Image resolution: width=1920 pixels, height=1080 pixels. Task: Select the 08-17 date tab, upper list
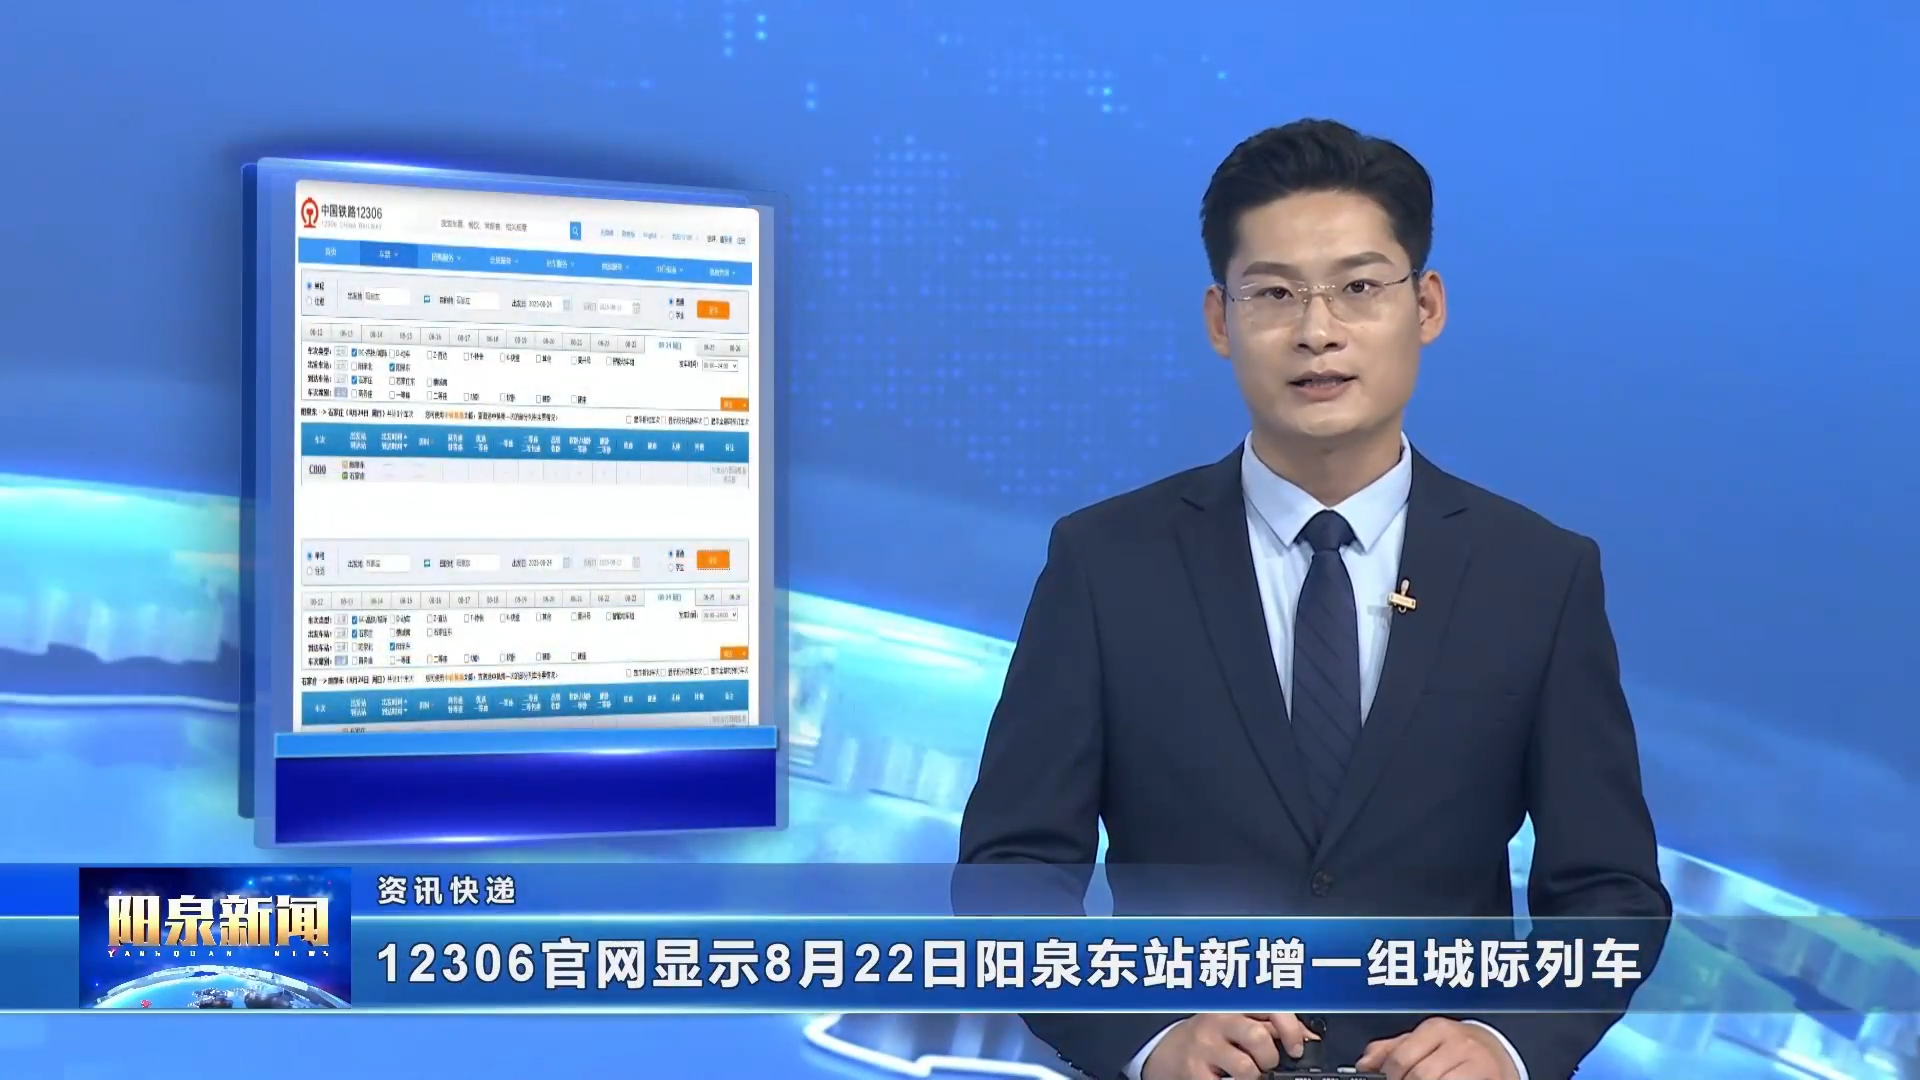pyautogui.click(x=464, y=338)
